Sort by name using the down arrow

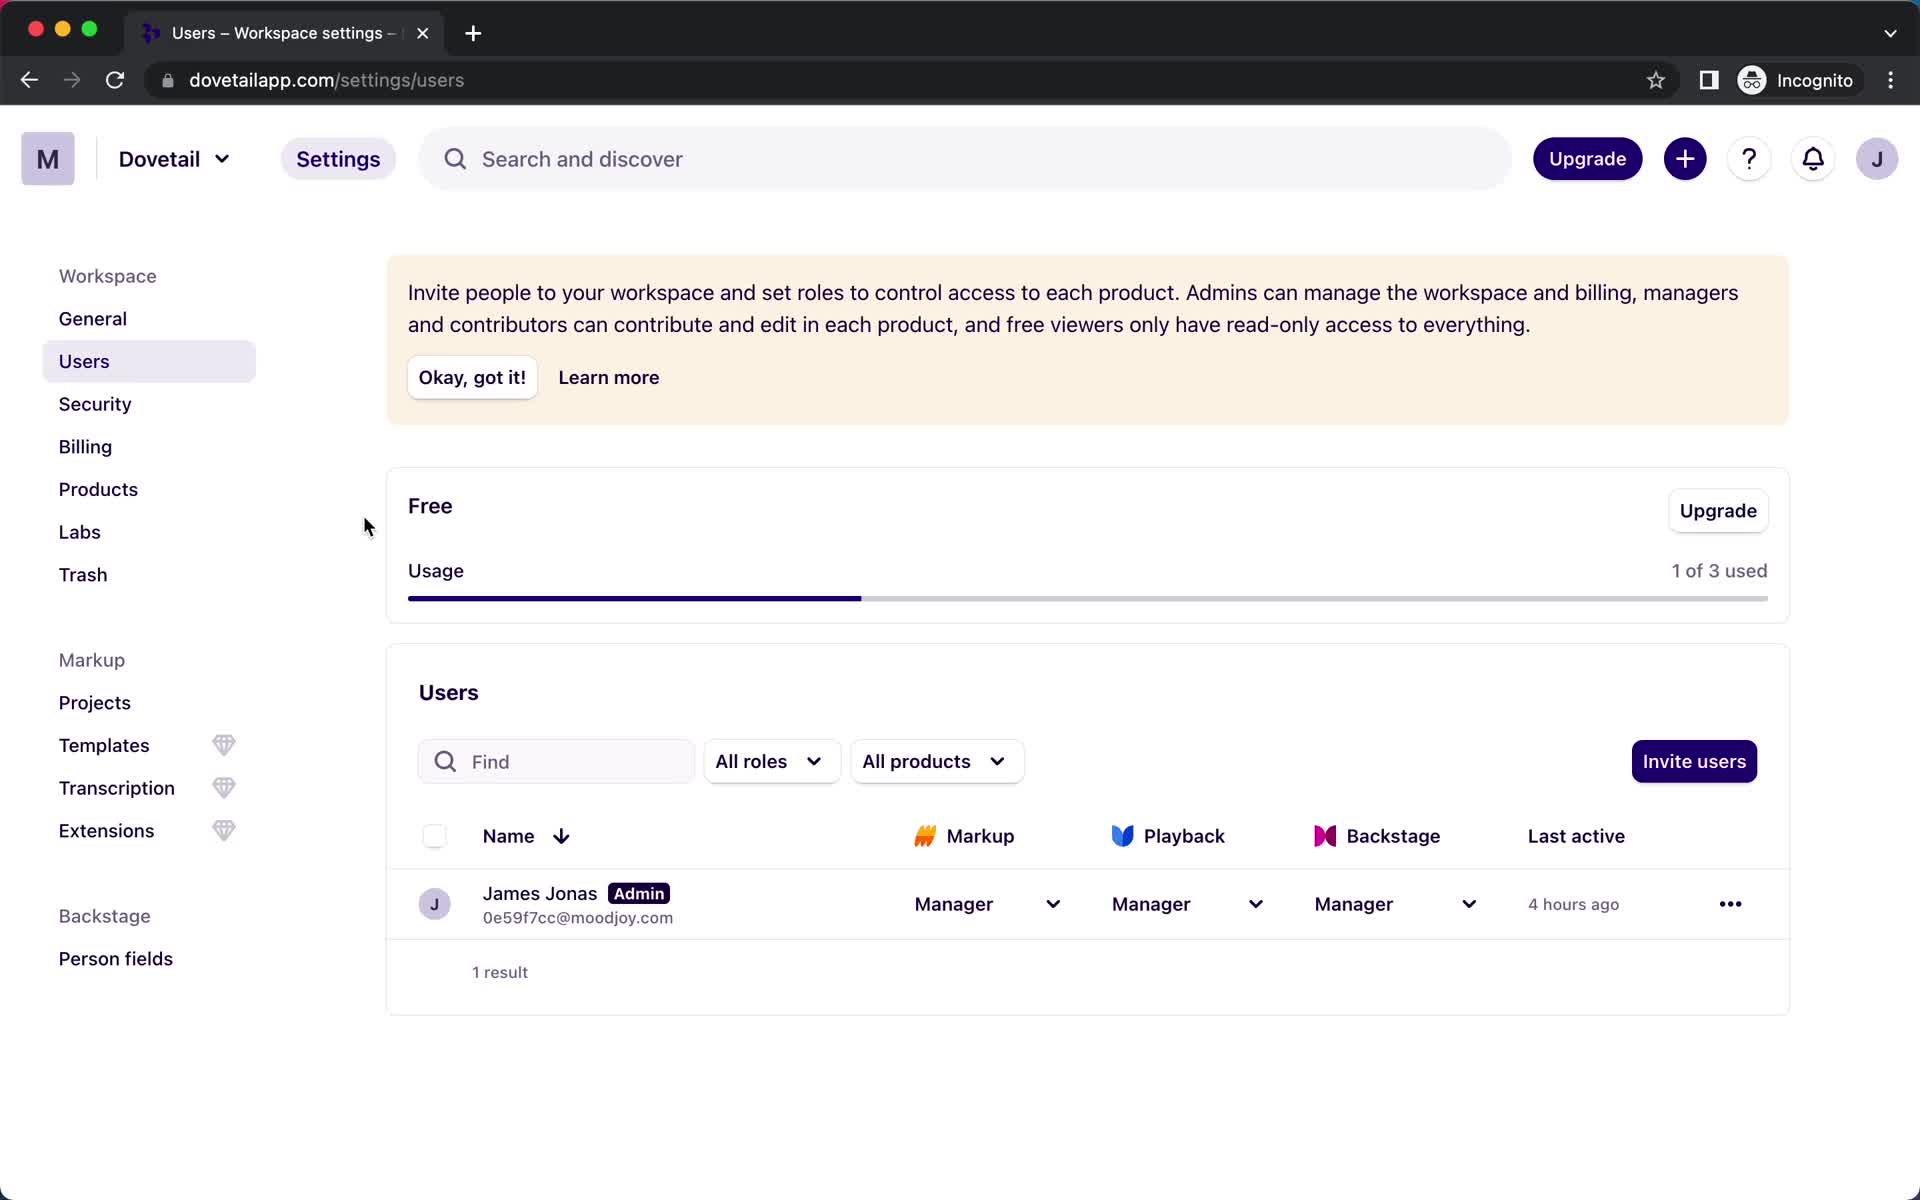[x=561, y=836]
